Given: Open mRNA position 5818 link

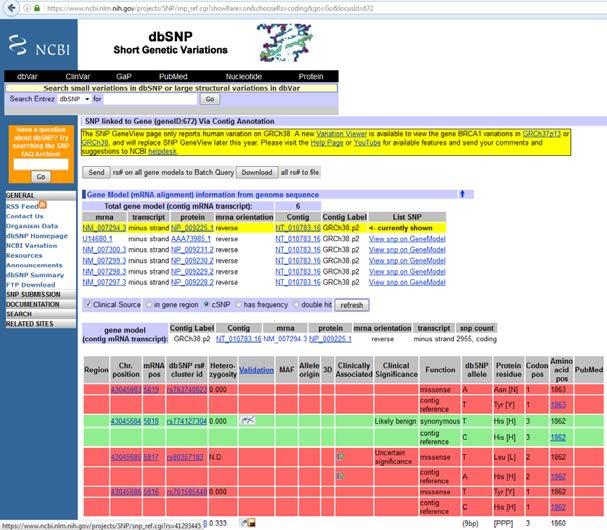Looking at the screenshot, I should point(151,421).
